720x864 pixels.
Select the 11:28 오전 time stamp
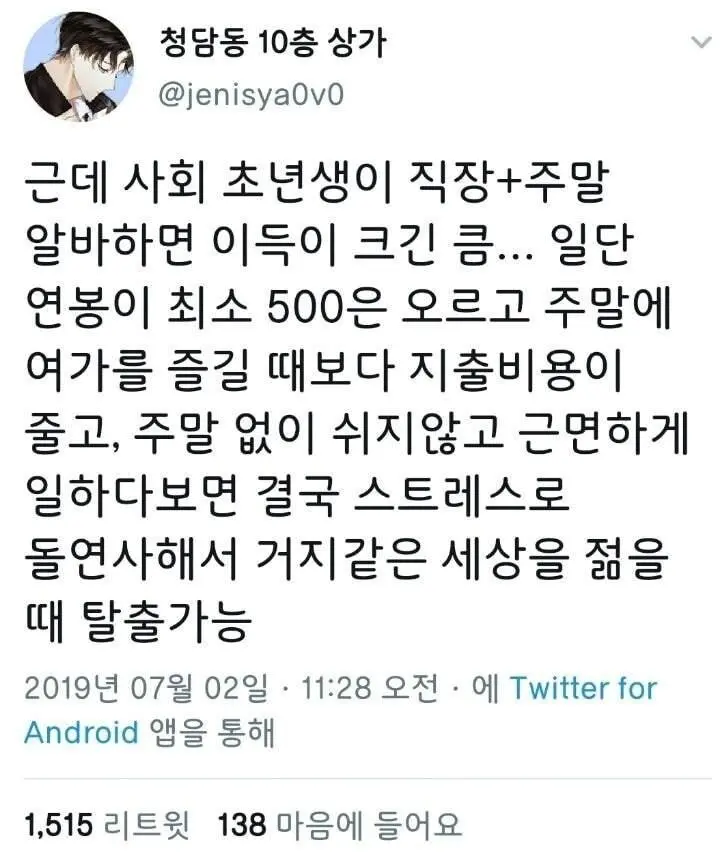[x=370, y=688]
